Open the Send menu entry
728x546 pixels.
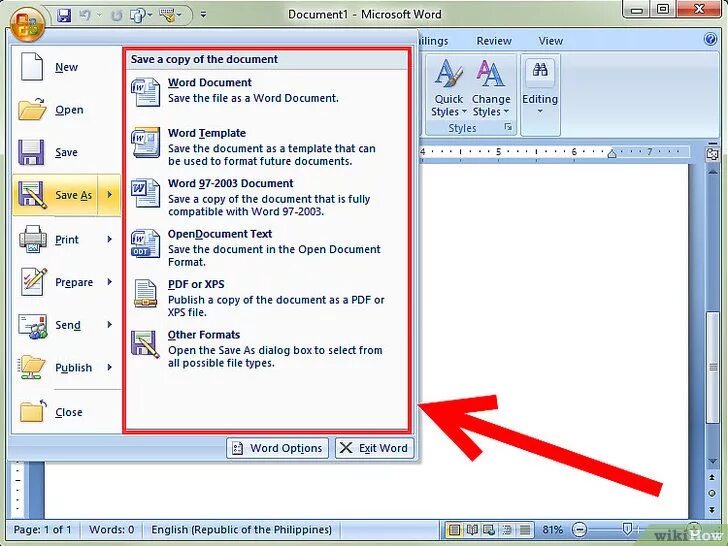coord(66,325)
